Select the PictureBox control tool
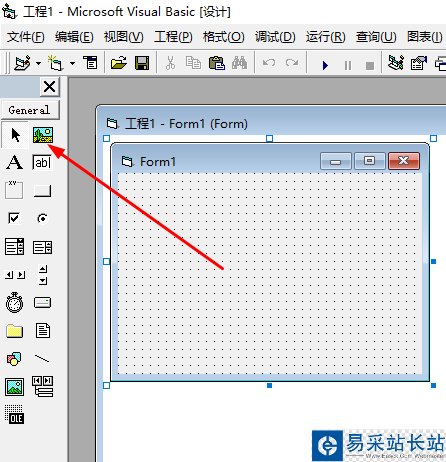 (43, 135)
